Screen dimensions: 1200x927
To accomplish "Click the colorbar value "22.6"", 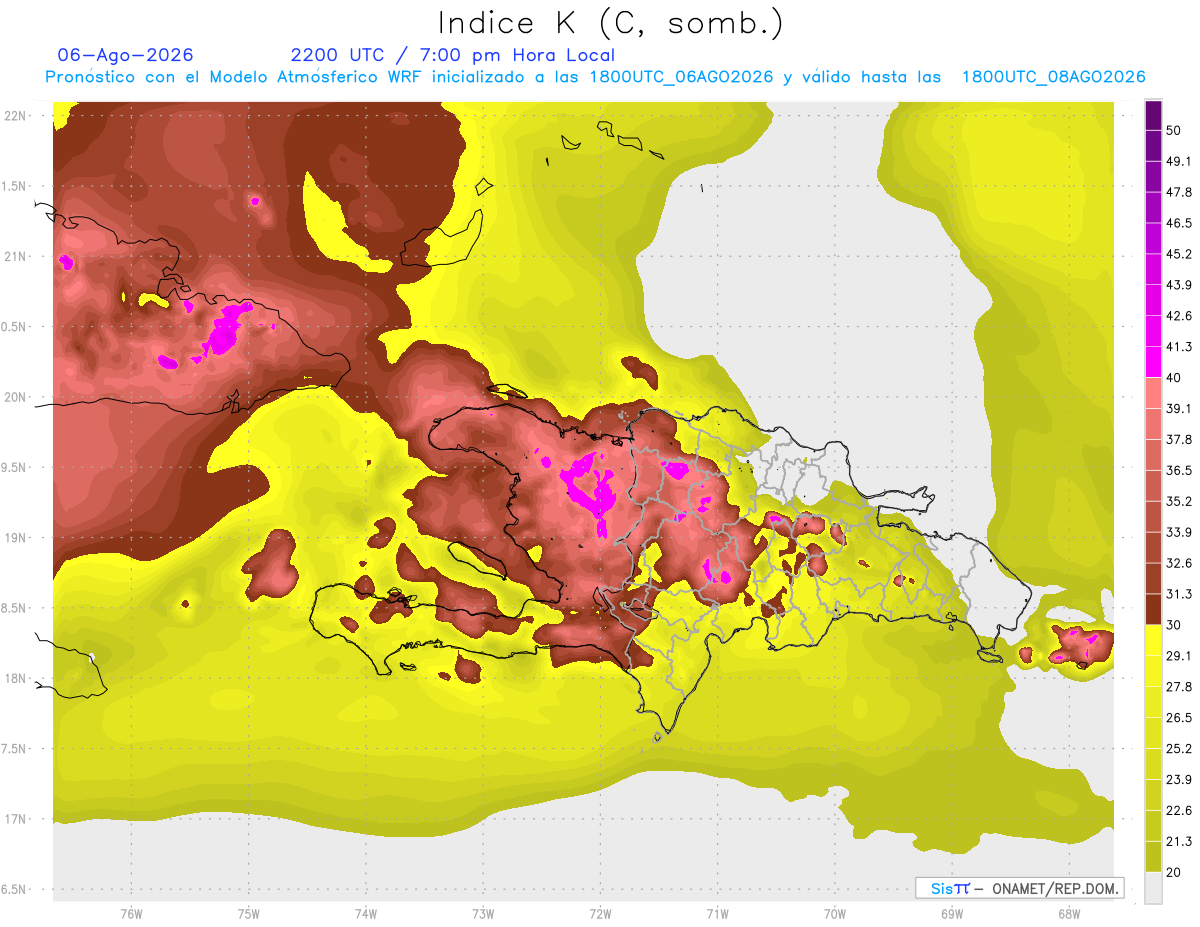I will tap(1179, 811).
